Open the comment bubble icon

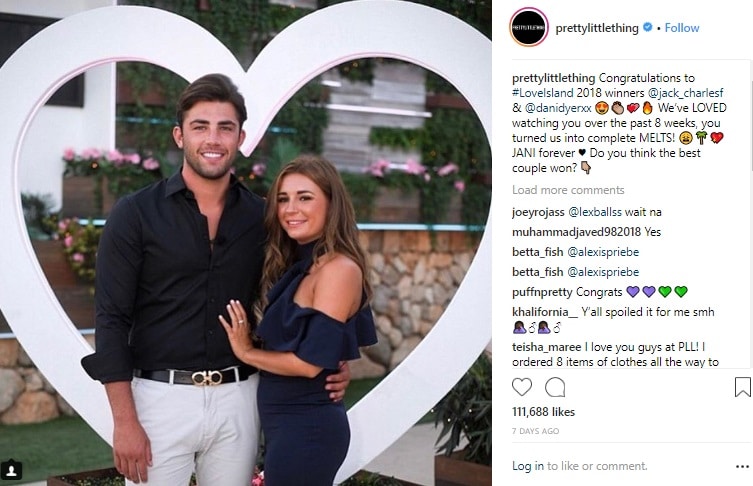[x=555, y=387]
